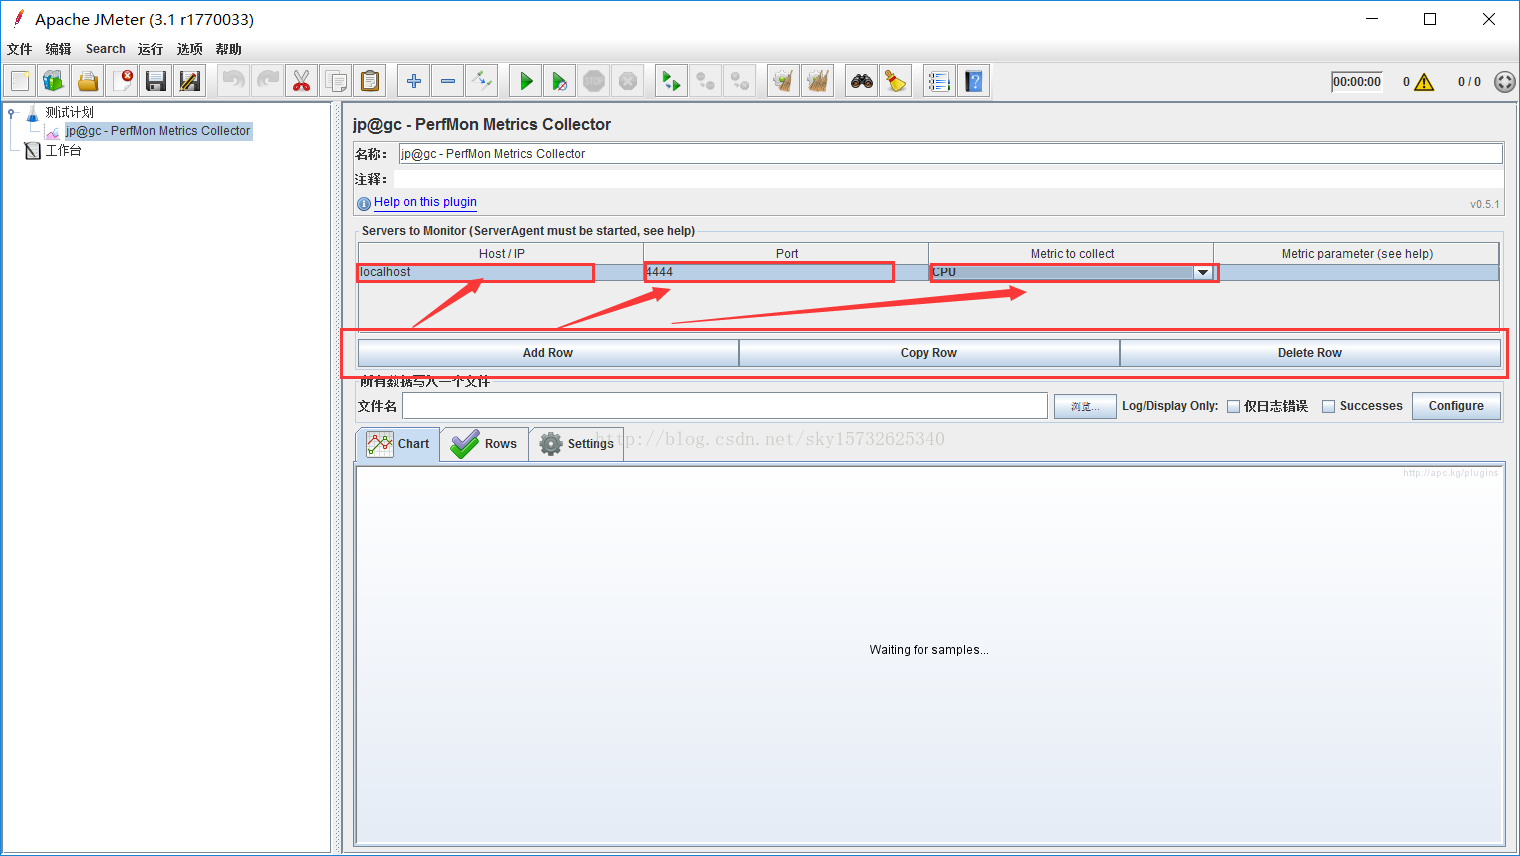Click the Delete Row button

click(1310, 353)
